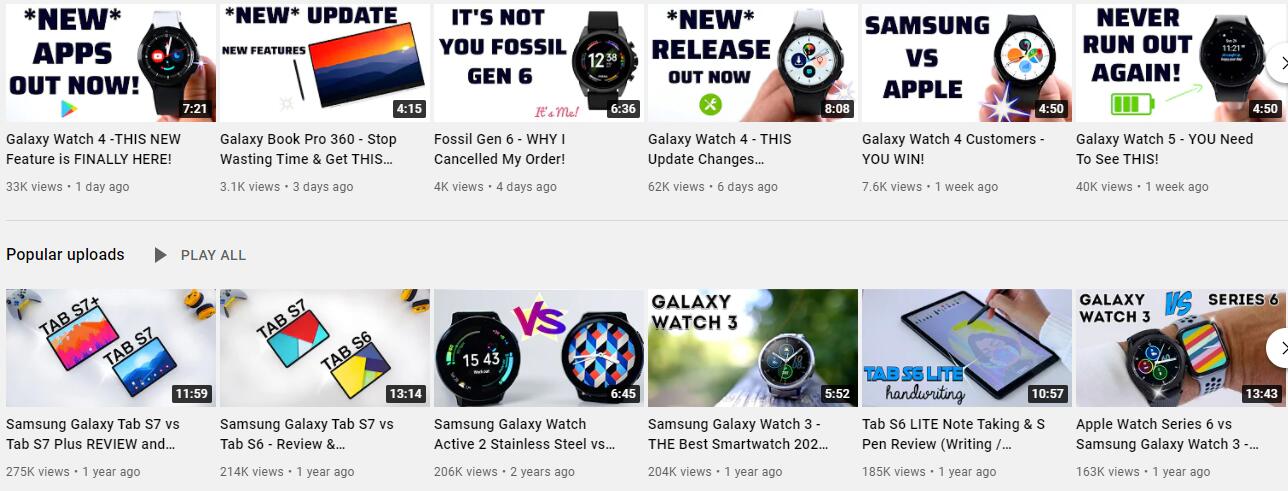Screen dimensions: 1288x491
Task: Click title 'Galaxy Watch 5 - YOU Need To See'
Action: point(1165,149)
